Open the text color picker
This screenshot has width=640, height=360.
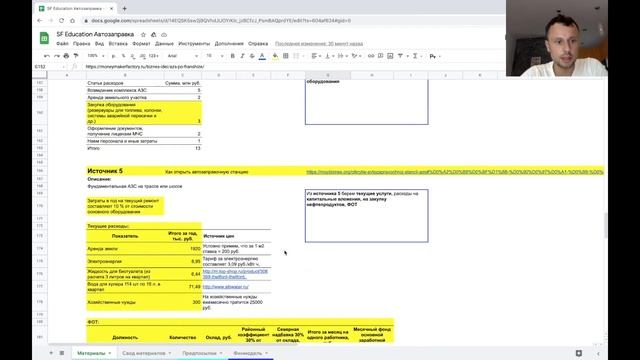point(262,56)
